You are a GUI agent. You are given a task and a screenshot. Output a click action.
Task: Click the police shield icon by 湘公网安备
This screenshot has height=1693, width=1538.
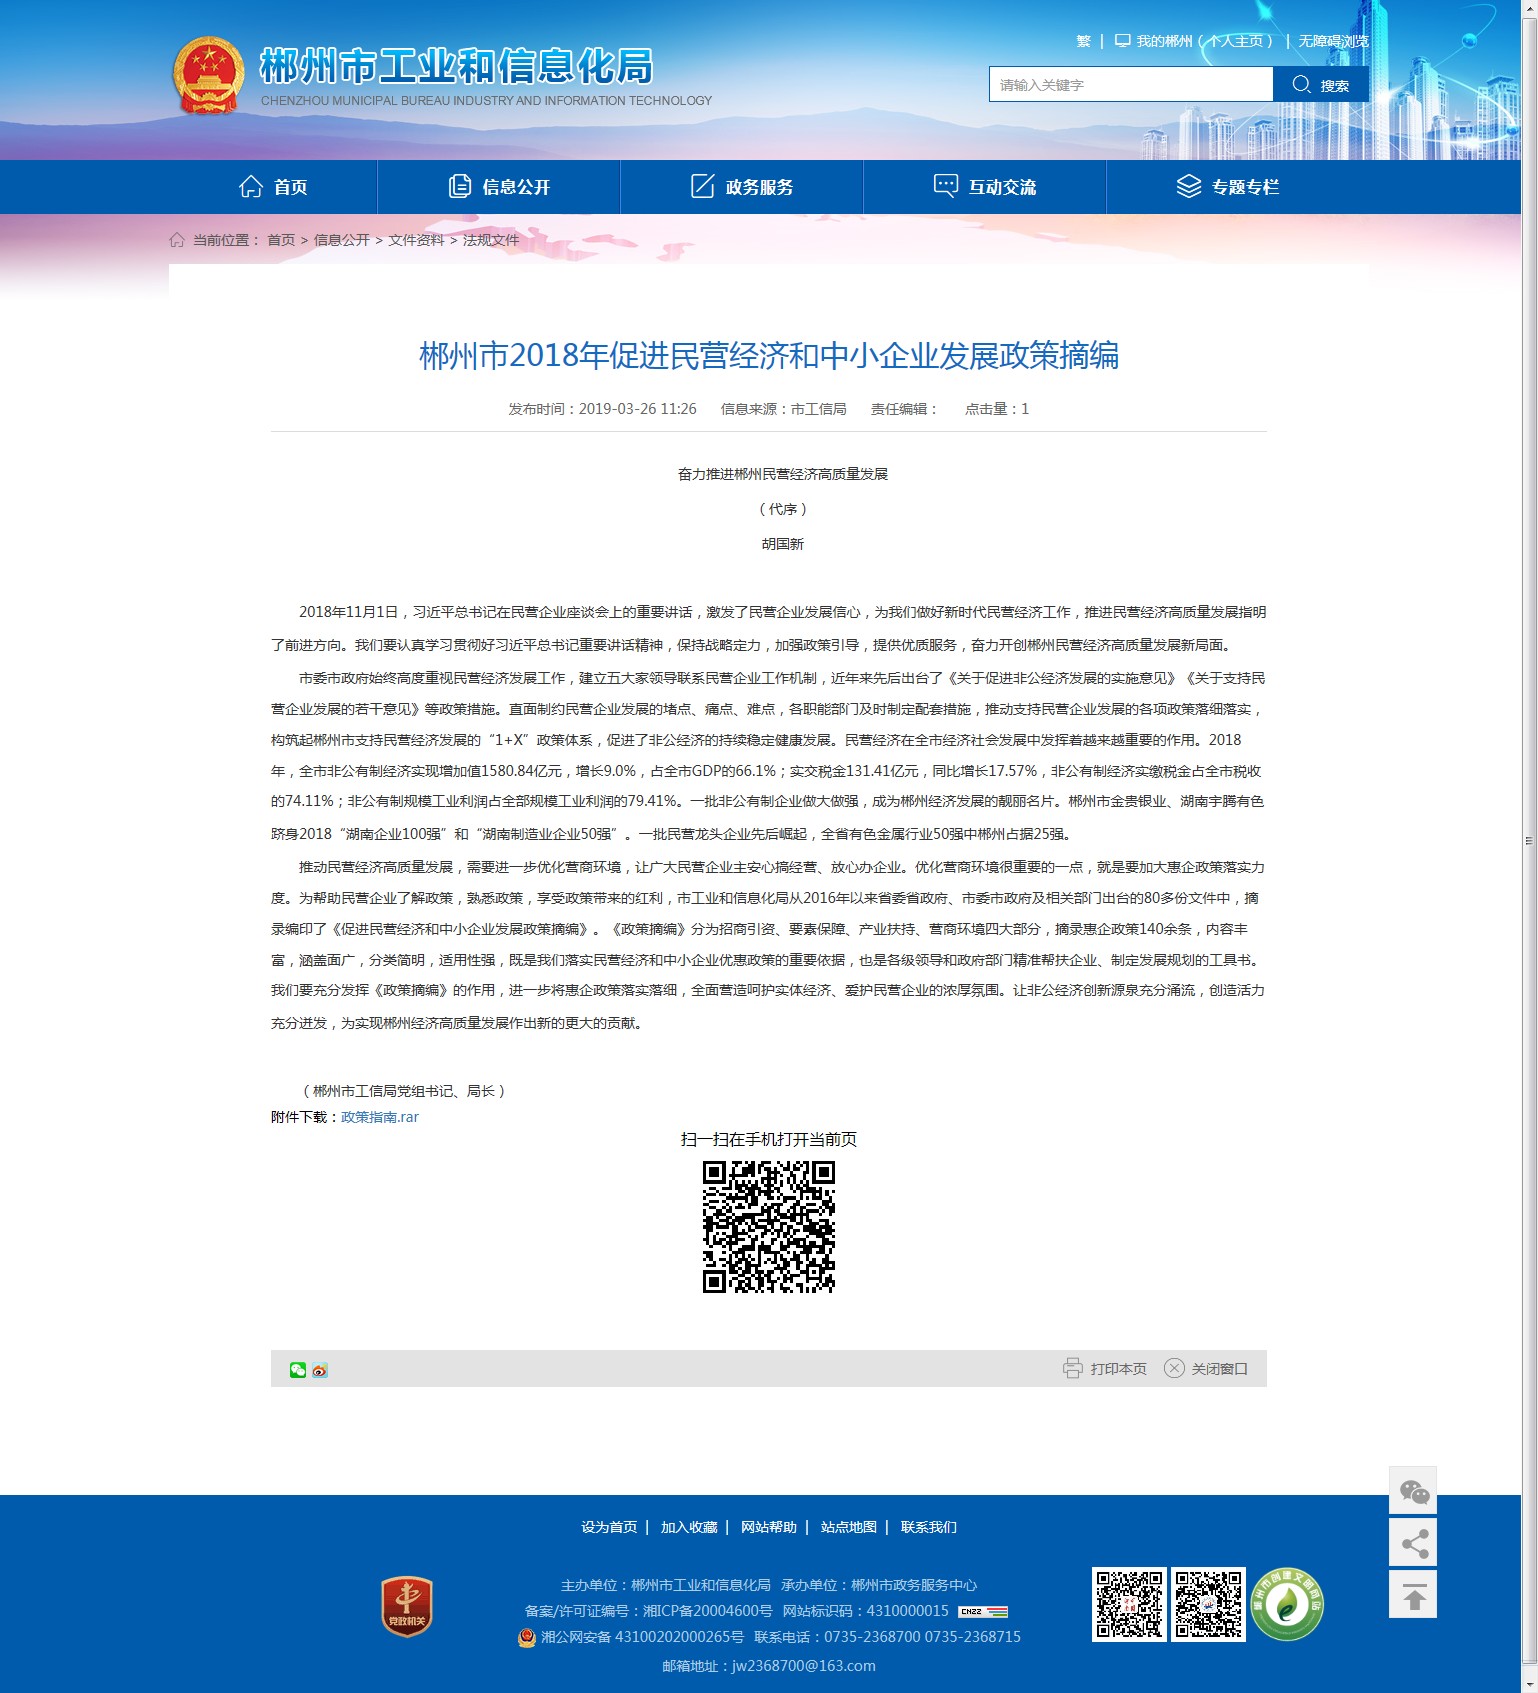(x=527, y=1638)
